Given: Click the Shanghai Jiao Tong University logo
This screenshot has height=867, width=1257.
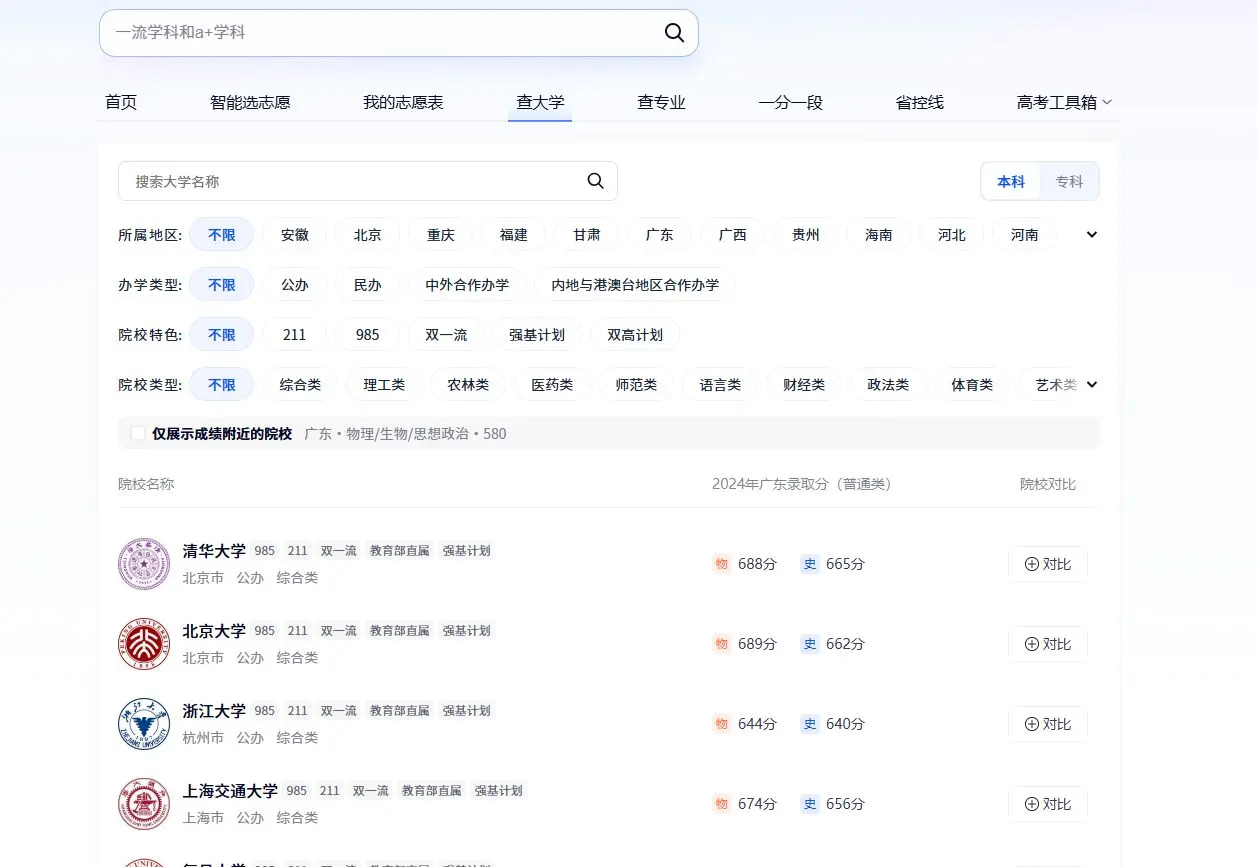Looking at the screenshot, I should 144,804.
